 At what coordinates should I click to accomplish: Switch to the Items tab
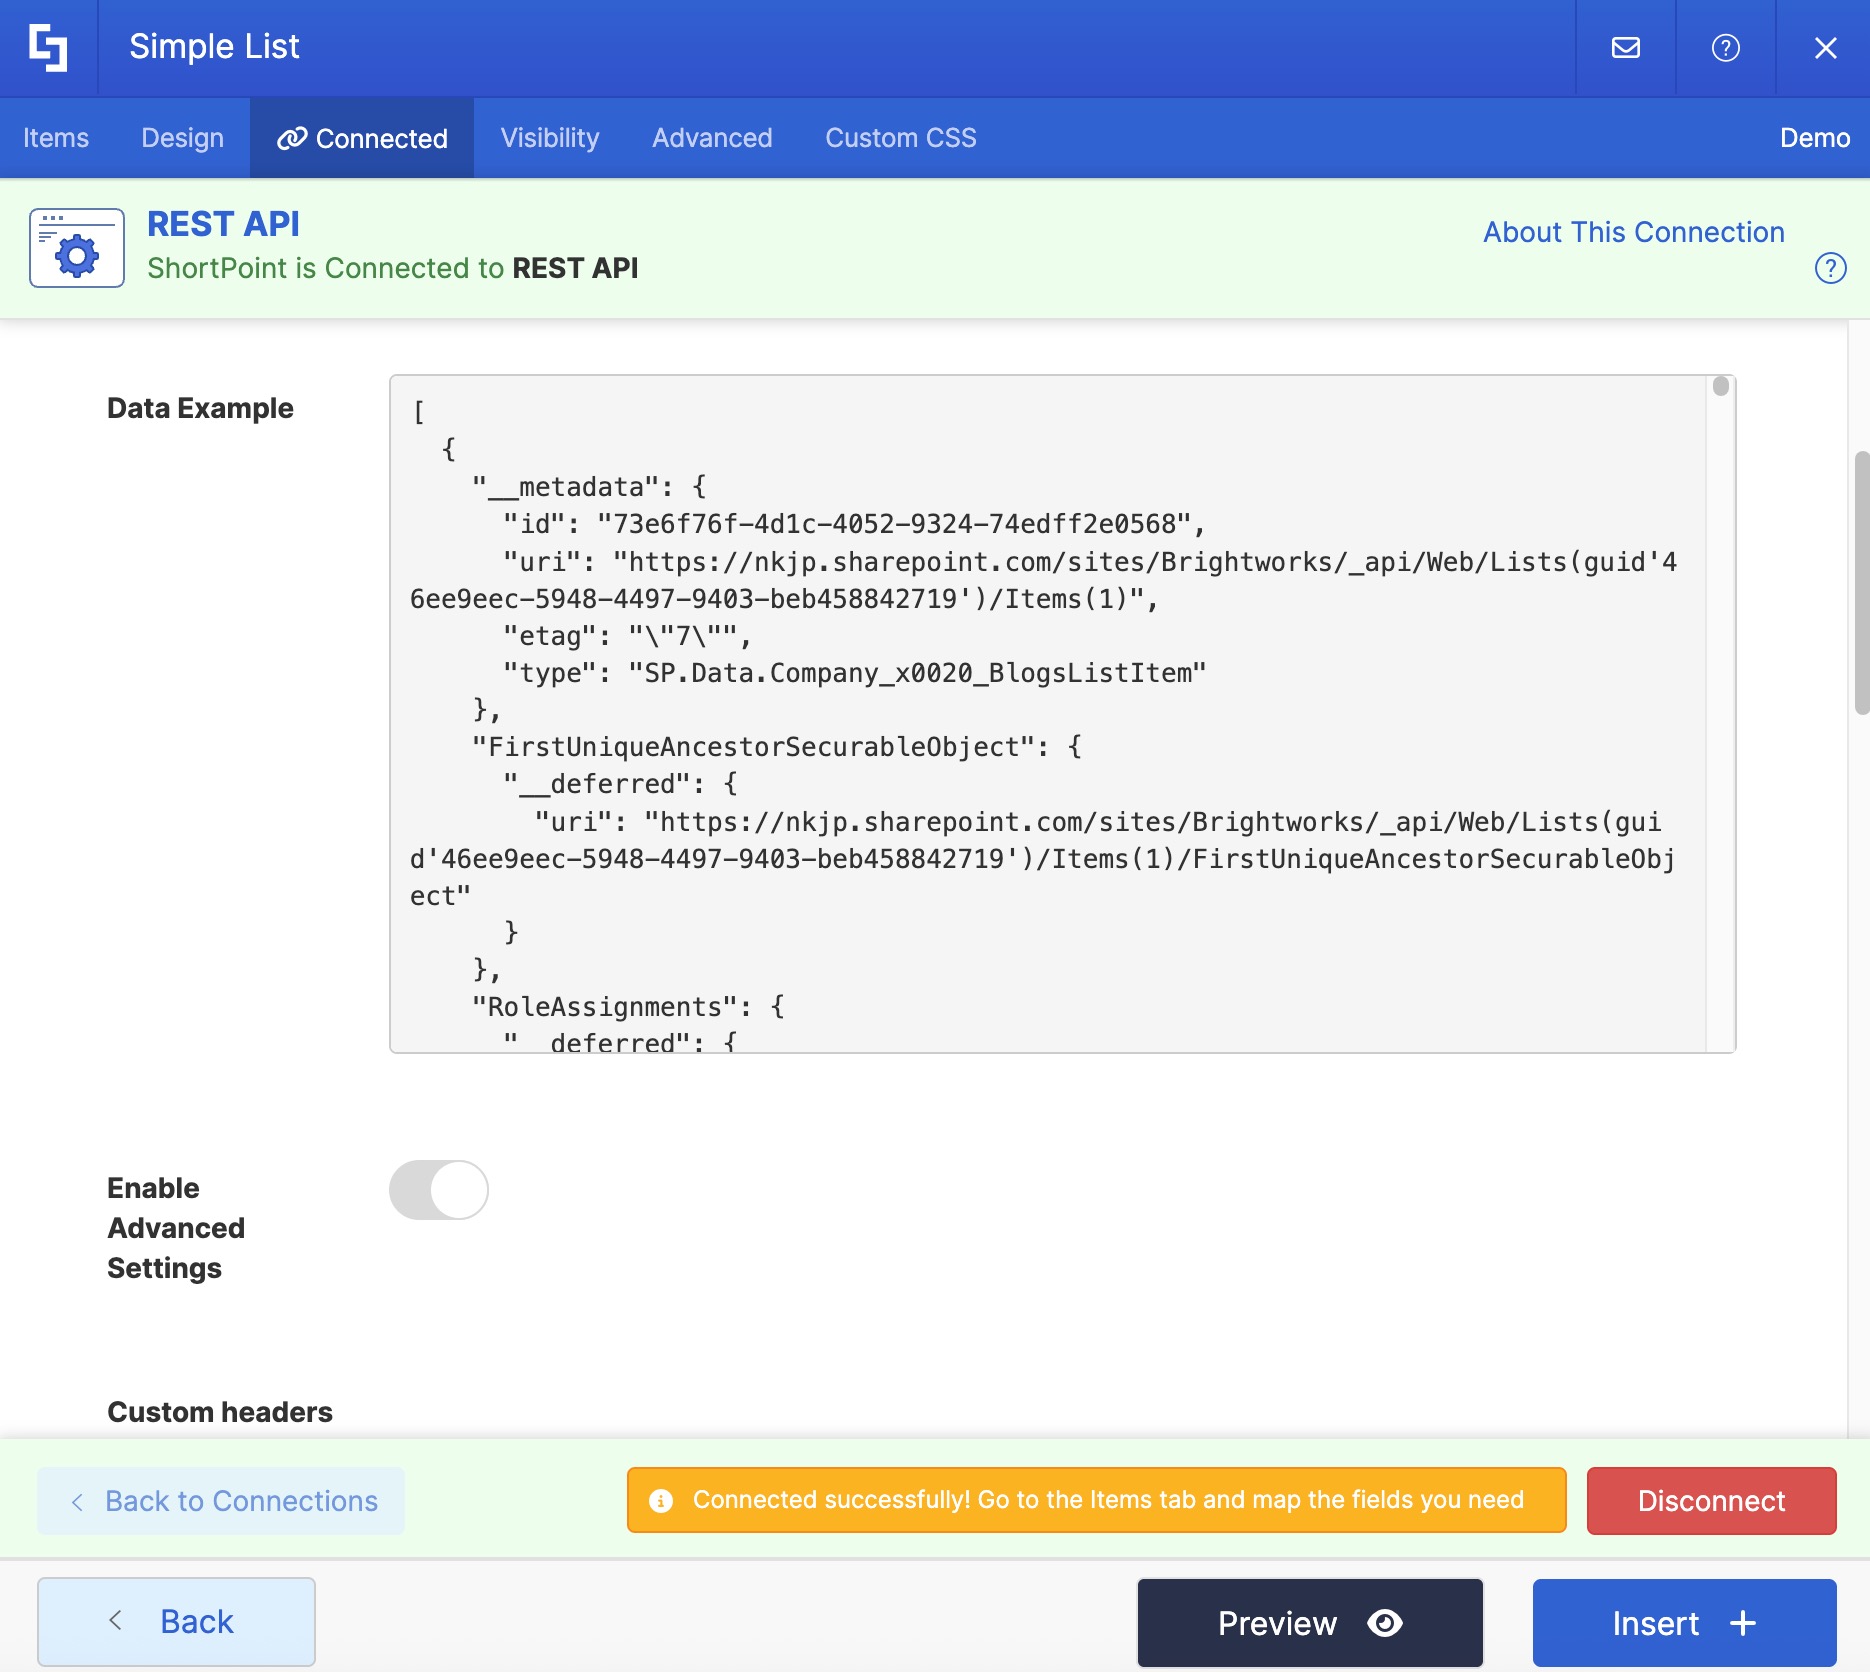tap(56, 138)
